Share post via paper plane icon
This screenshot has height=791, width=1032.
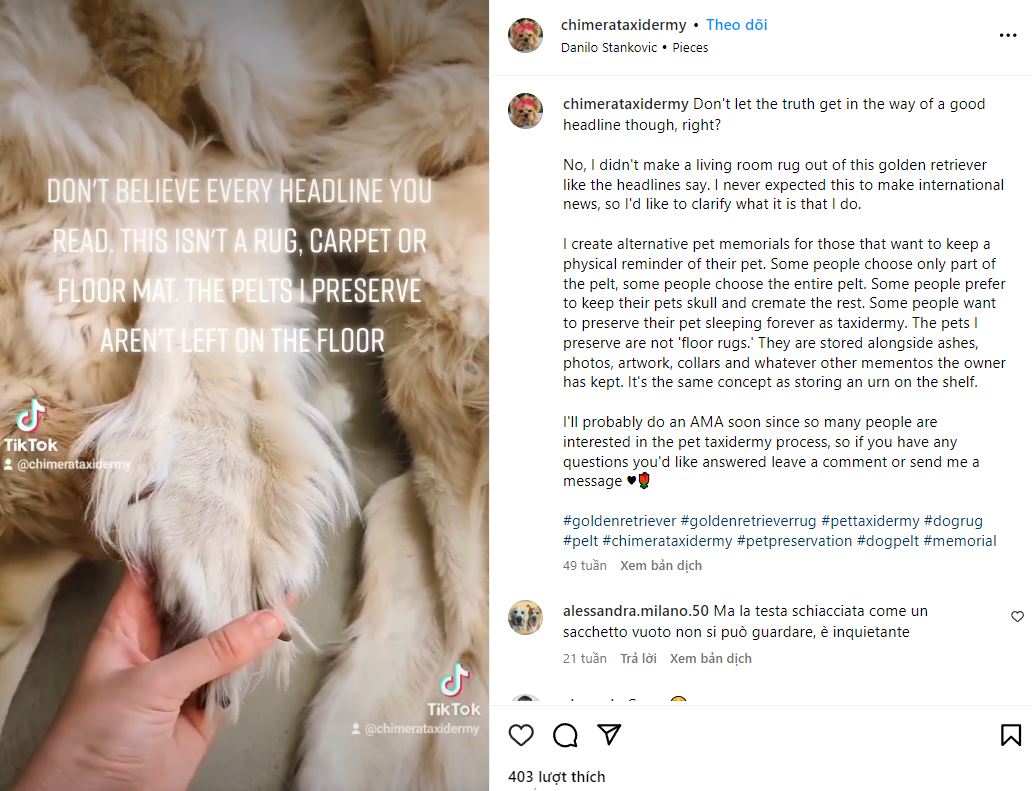coord(609,734)
